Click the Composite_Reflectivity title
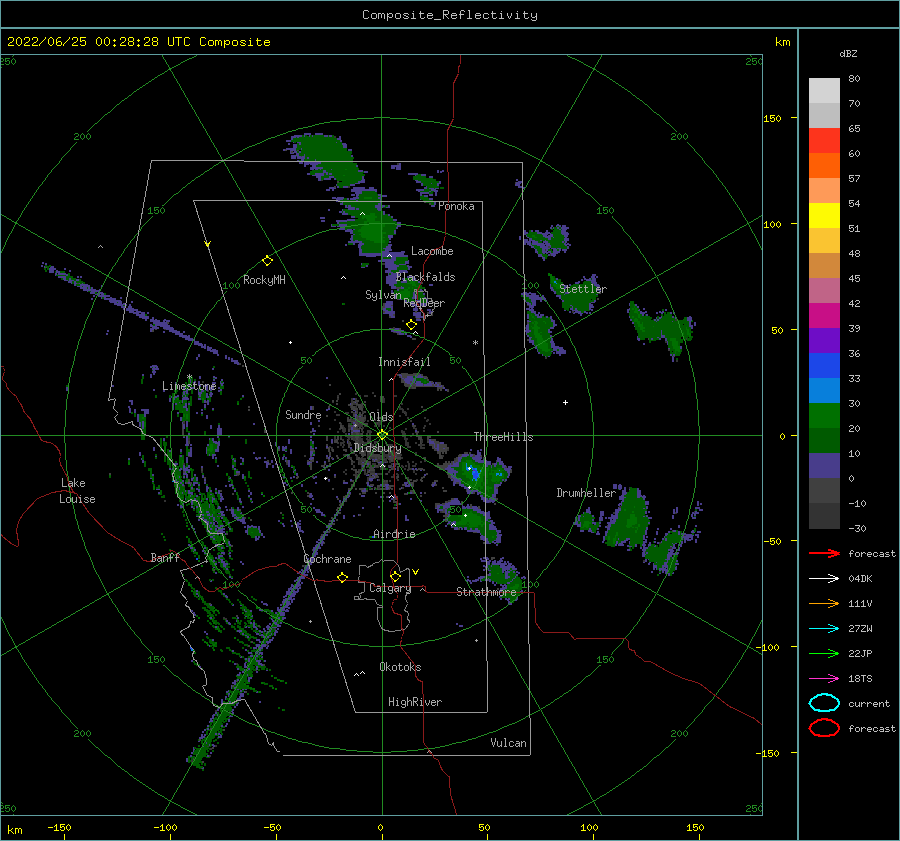 tap(450, 15)
